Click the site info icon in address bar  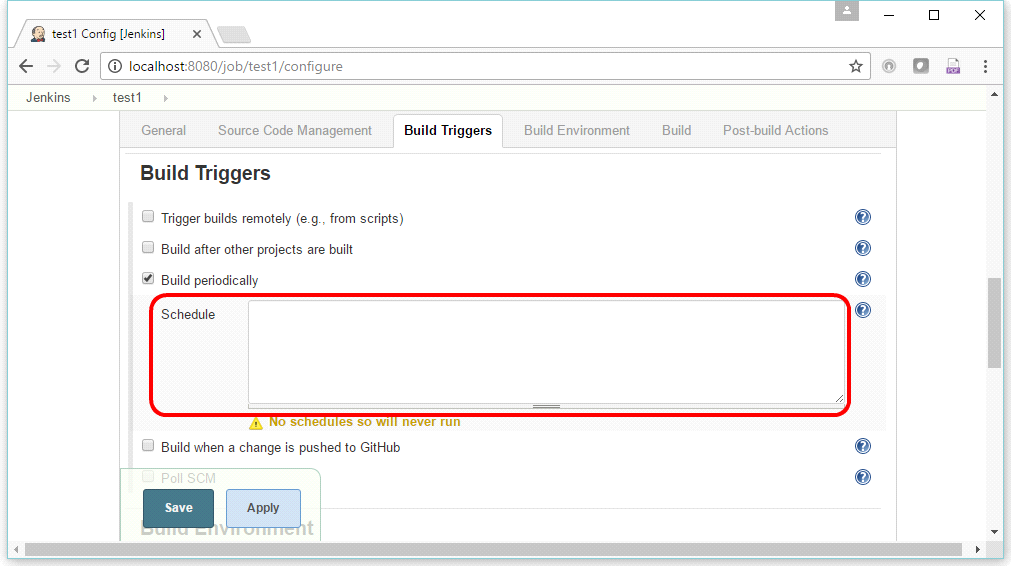[115, 66]
